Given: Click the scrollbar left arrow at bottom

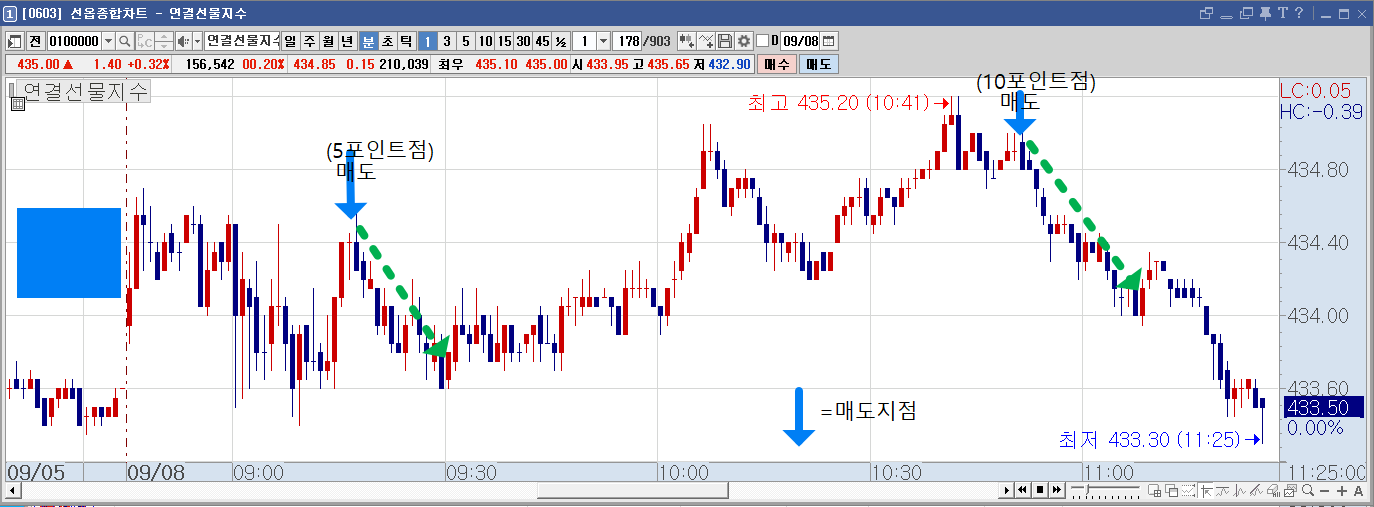Looking at the screenshot, I should coord(12,491).
